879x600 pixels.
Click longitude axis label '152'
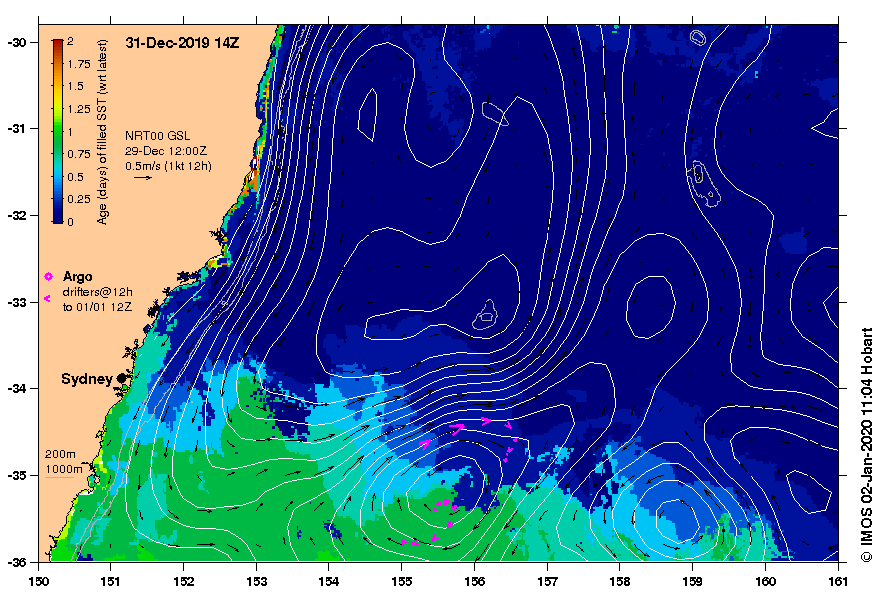tap(184, 581)
